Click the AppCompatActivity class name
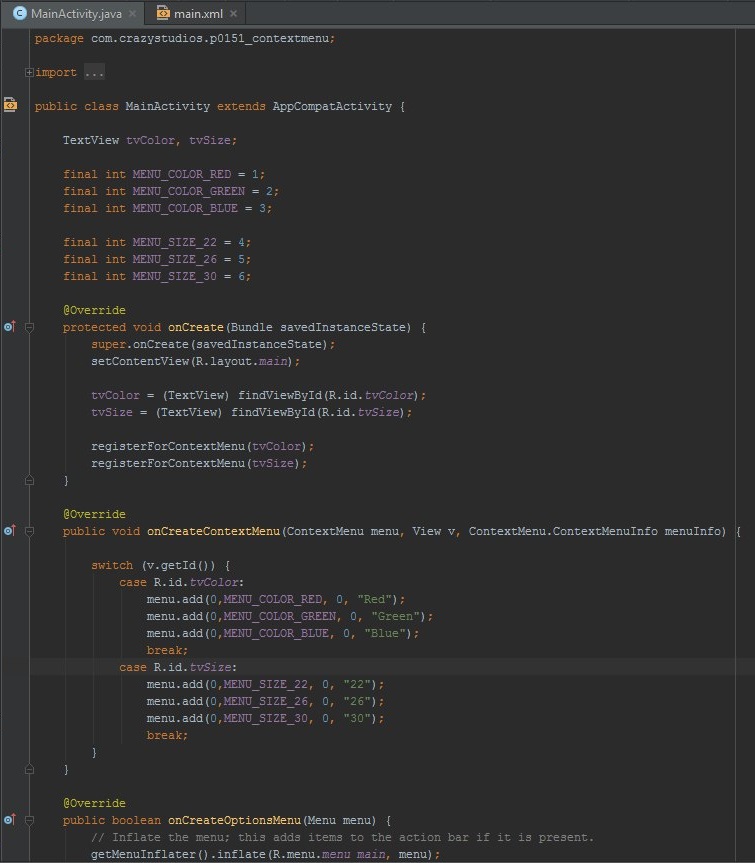The width and height of the screenshot is (755, 863). (332, 106)
